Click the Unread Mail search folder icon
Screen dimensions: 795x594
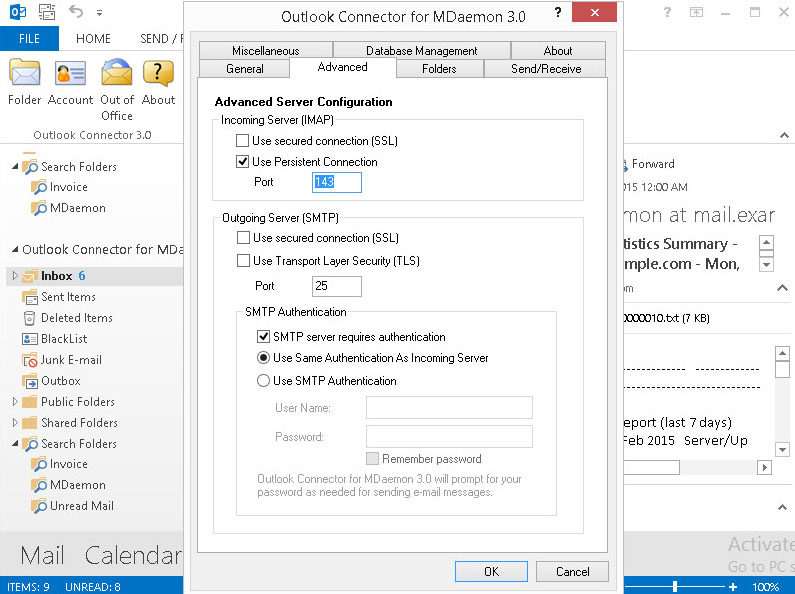(x=39, y=506)
